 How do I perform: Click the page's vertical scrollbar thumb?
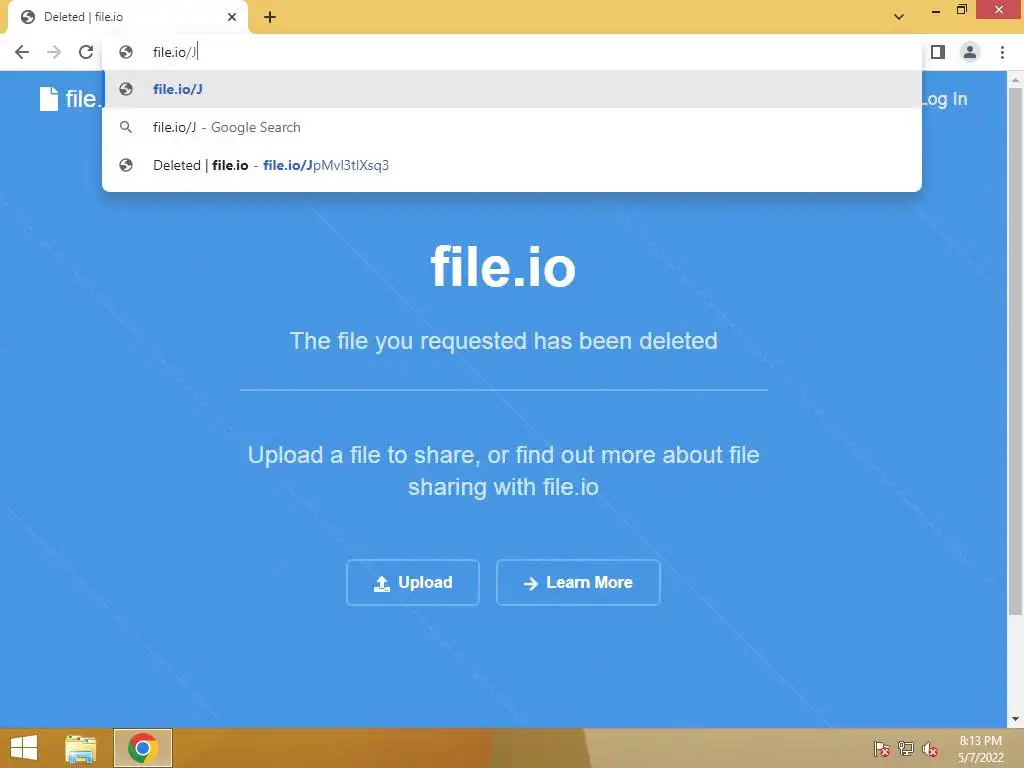(1015, 351)
